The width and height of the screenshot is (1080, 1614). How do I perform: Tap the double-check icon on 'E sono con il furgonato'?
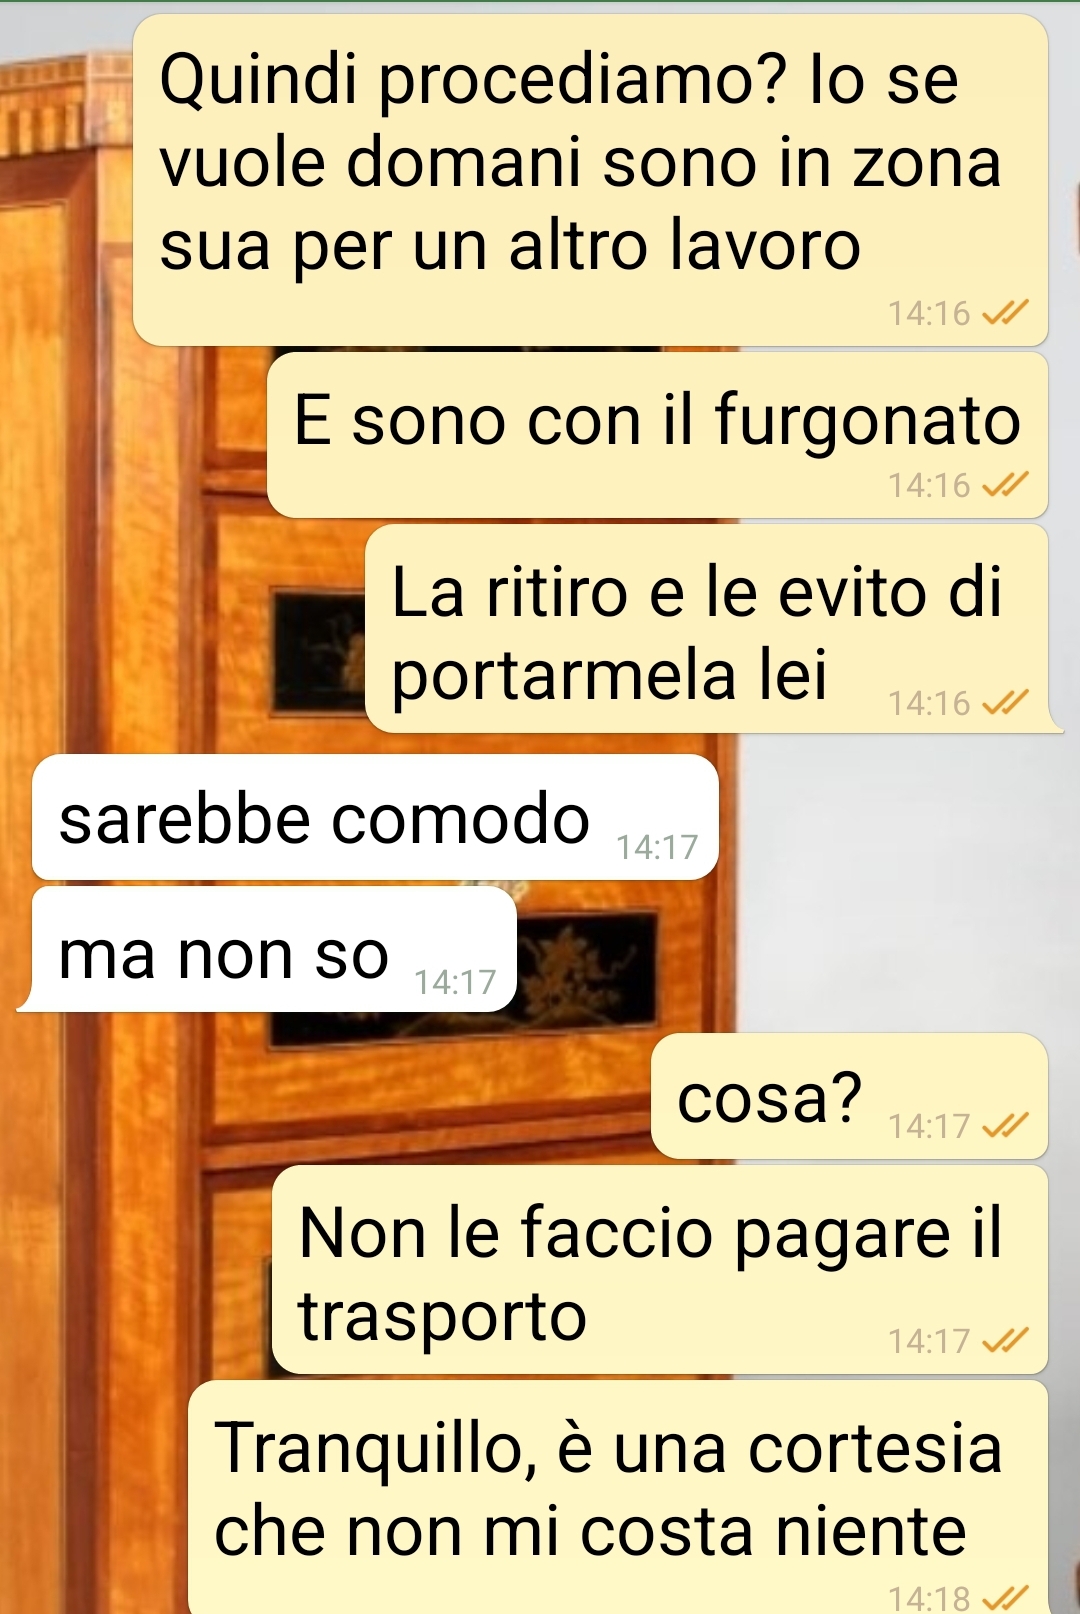1005,486
